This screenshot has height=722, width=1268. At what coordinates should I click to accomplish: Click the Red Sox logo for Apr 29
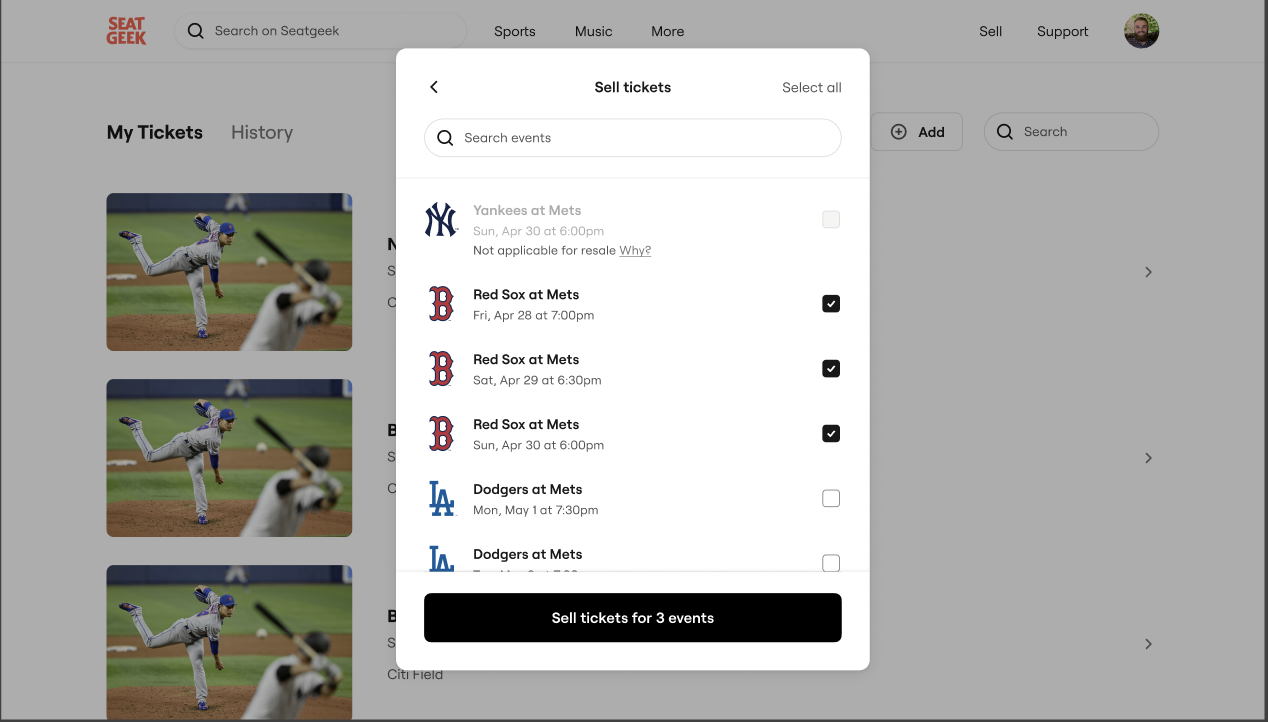(441, 369)
